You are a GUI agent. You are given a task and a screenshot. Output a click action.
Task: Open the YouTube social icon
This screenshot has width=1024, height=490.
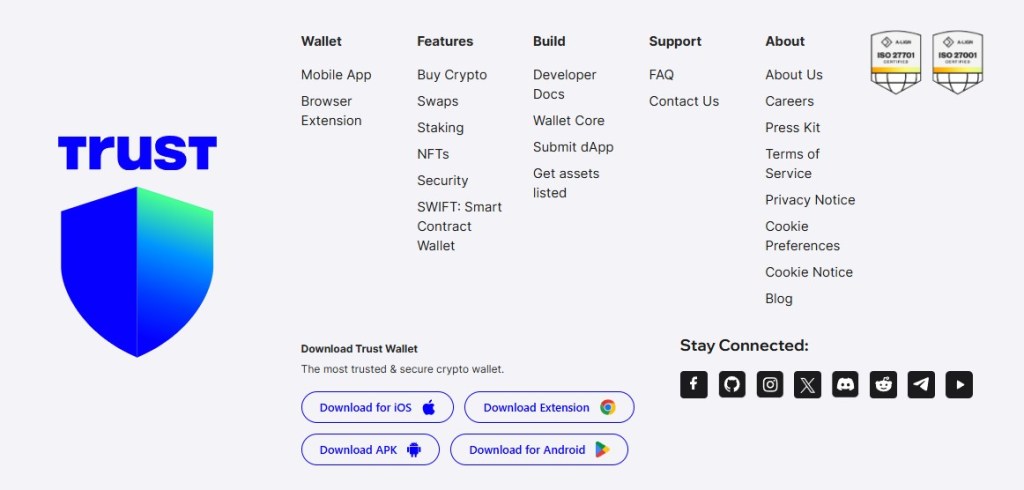tap(959, 384)
